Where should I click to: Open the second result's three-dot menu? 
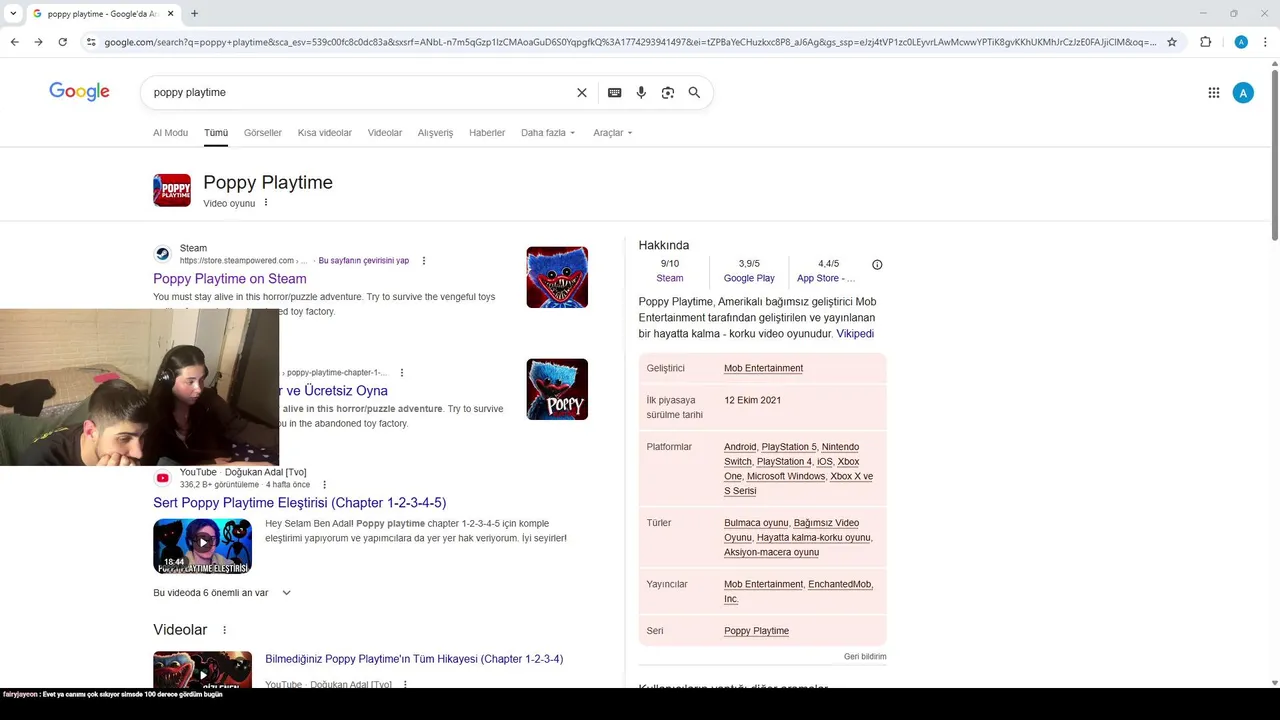[401, 373]
